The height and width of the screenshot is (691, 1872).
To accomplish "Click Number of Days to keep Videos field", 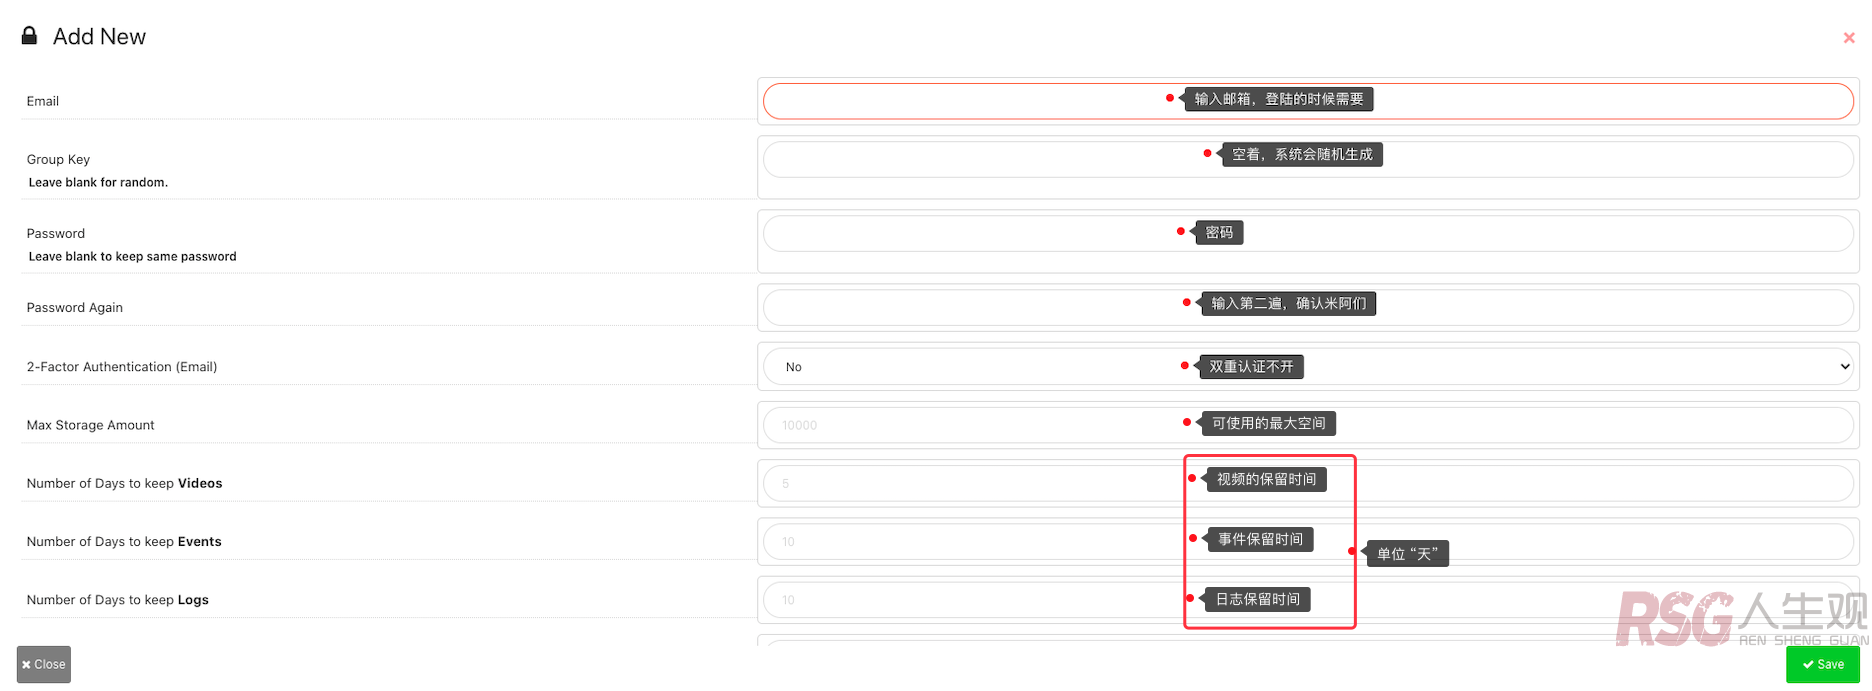I will click(1308, 483).
